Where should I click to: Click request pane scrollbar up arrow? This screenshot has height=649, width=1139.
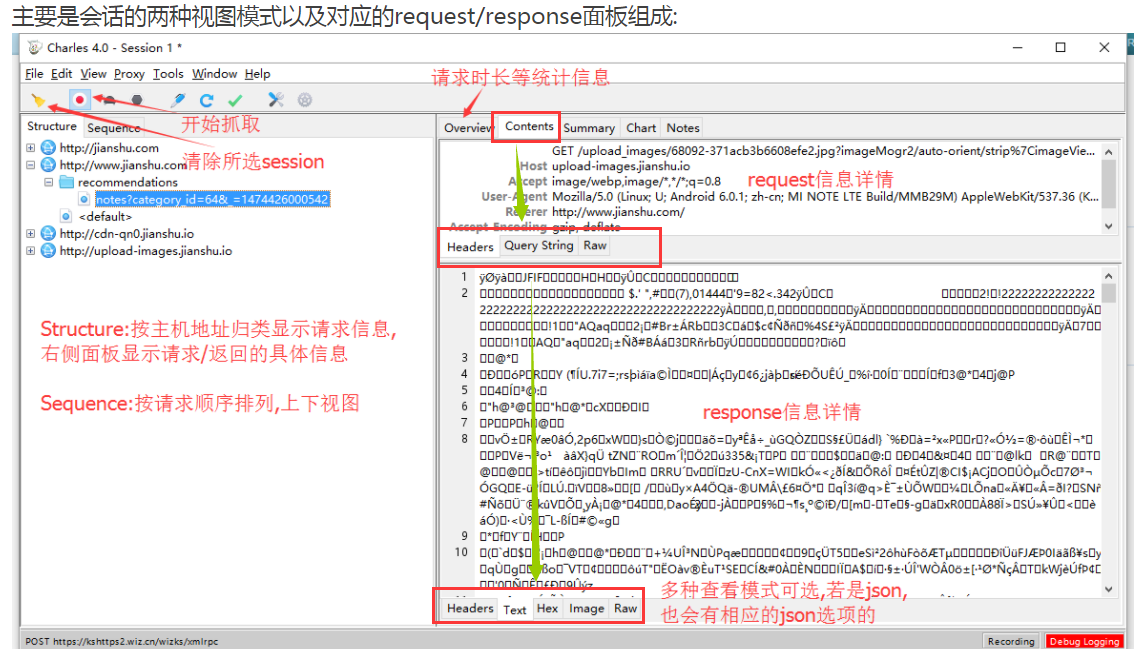click(x=1108, y=152)
